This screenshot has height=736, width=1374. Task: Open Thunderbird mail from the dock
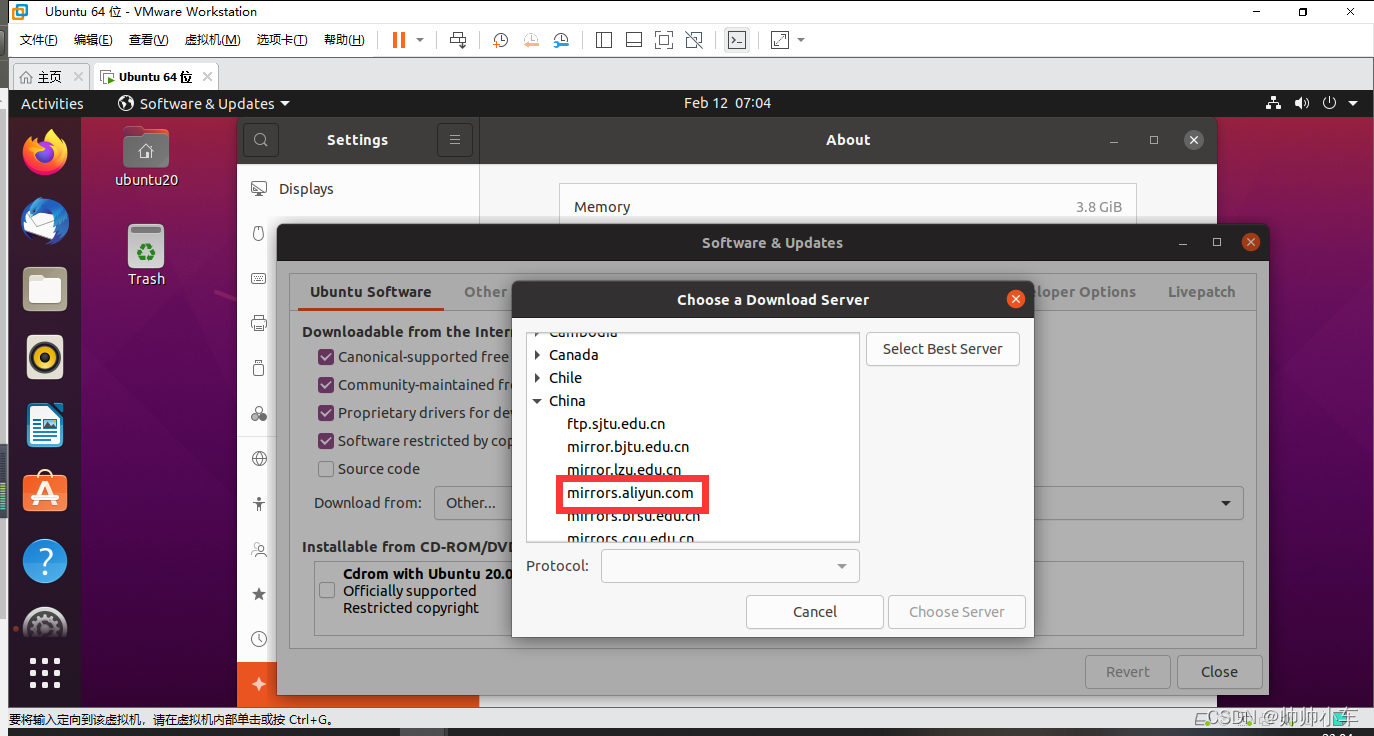45,221
